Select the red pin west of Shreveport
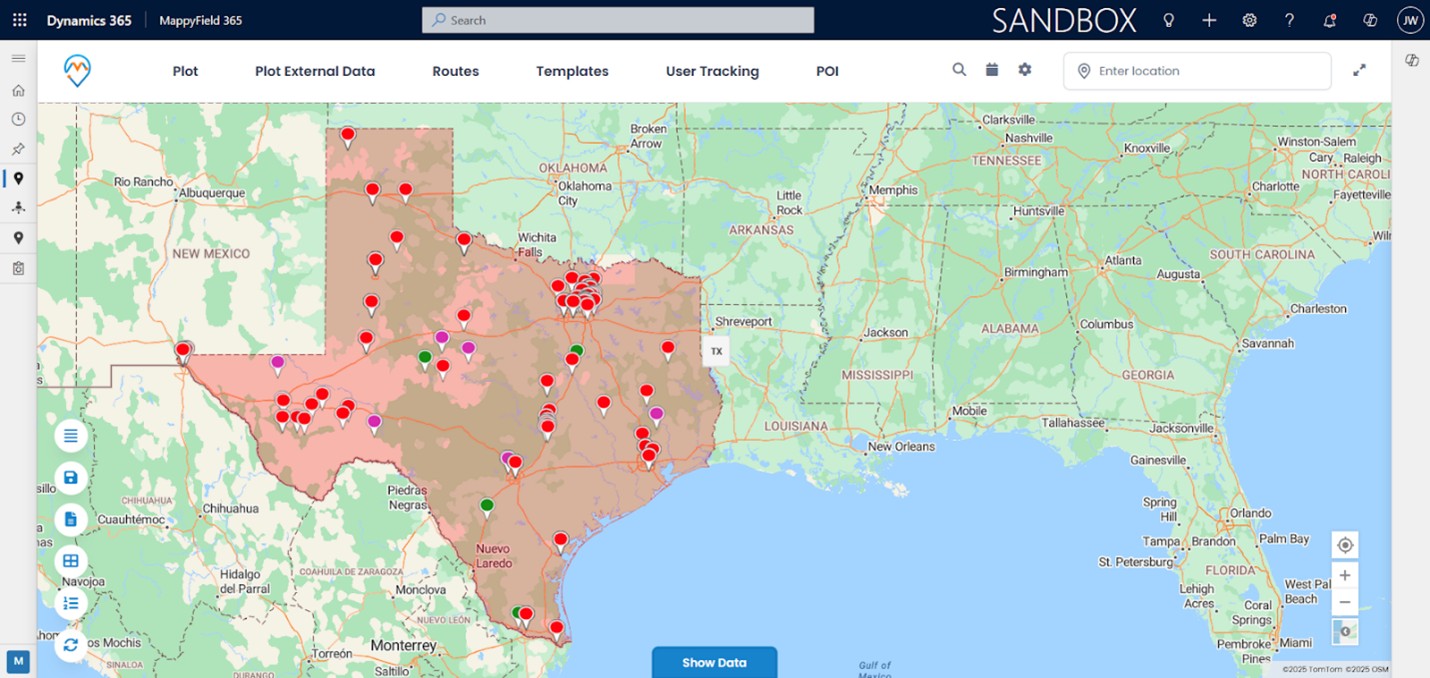Viewport: 1430px width, 678px height. 668,350
